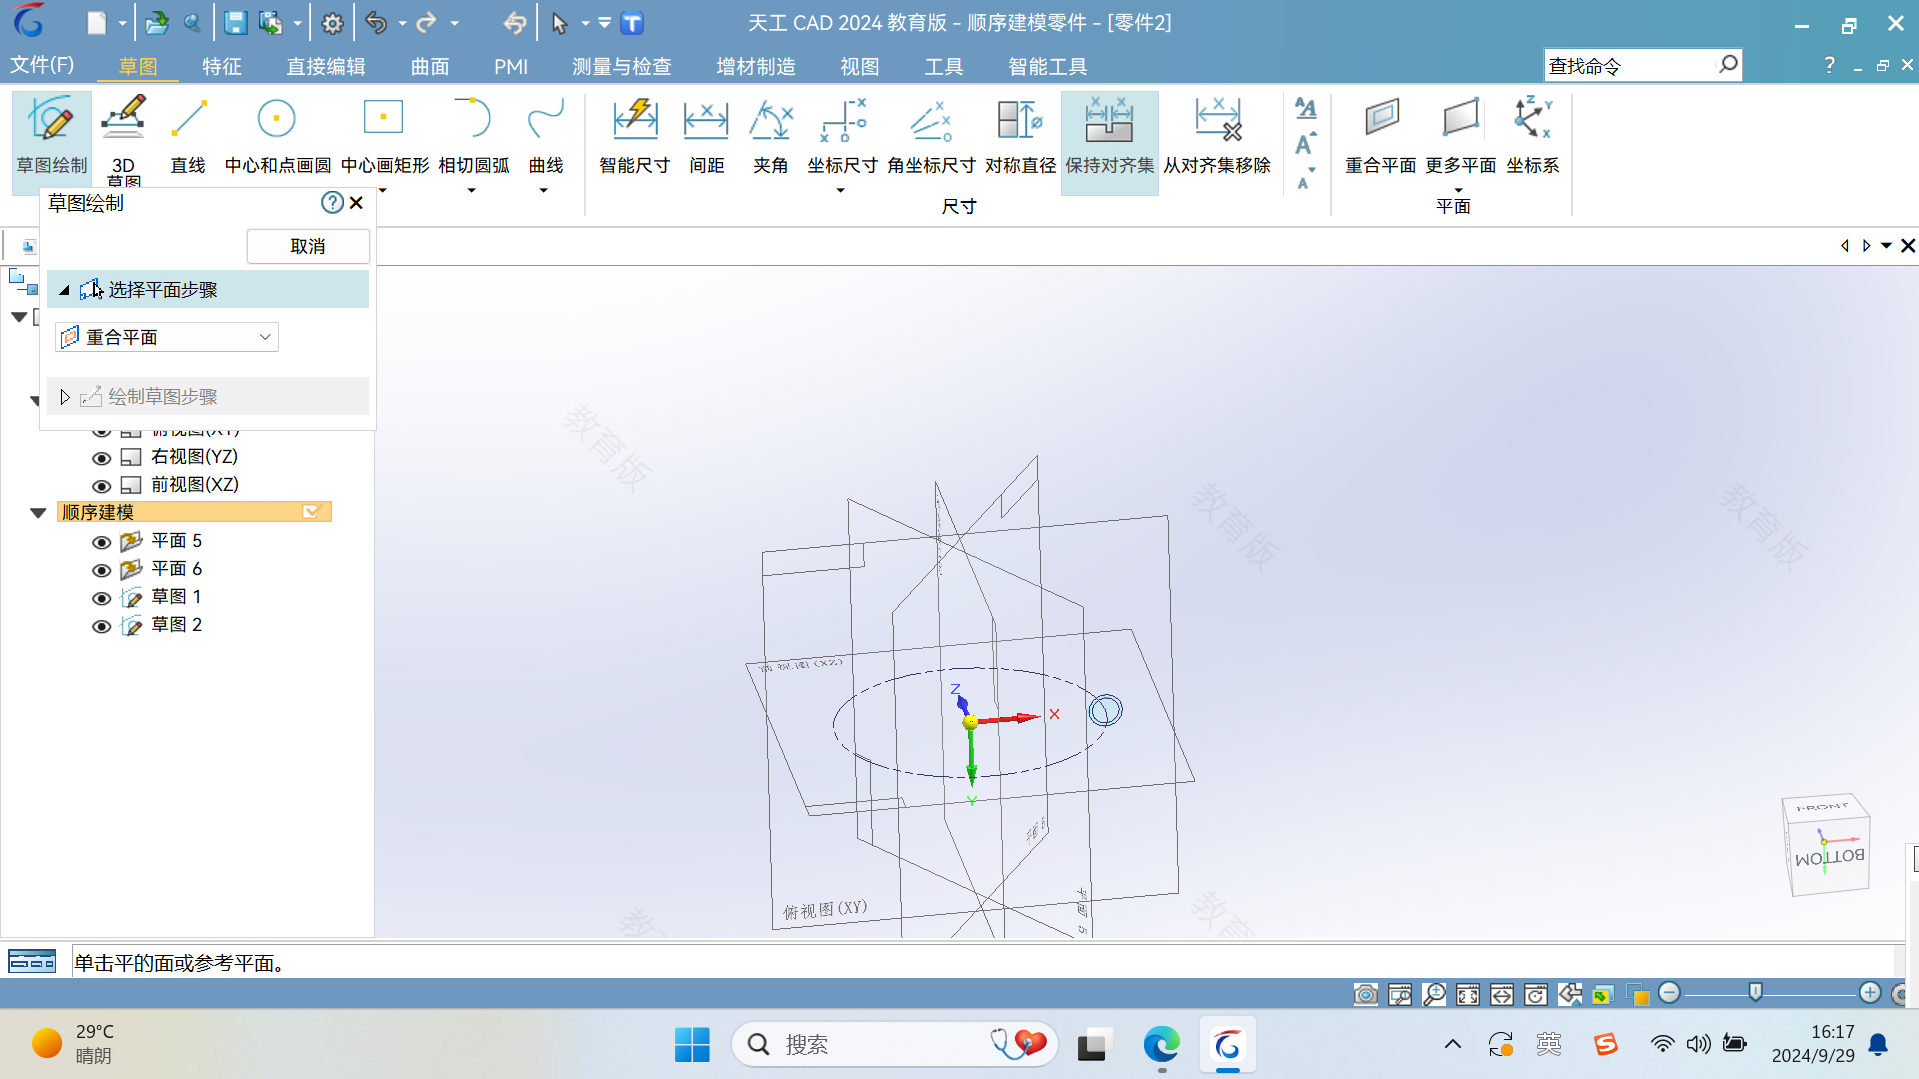The image size is (1919, 1079).
Task: Open the 重合平面 plane type dropdown
Action: (x=166, y=337)
